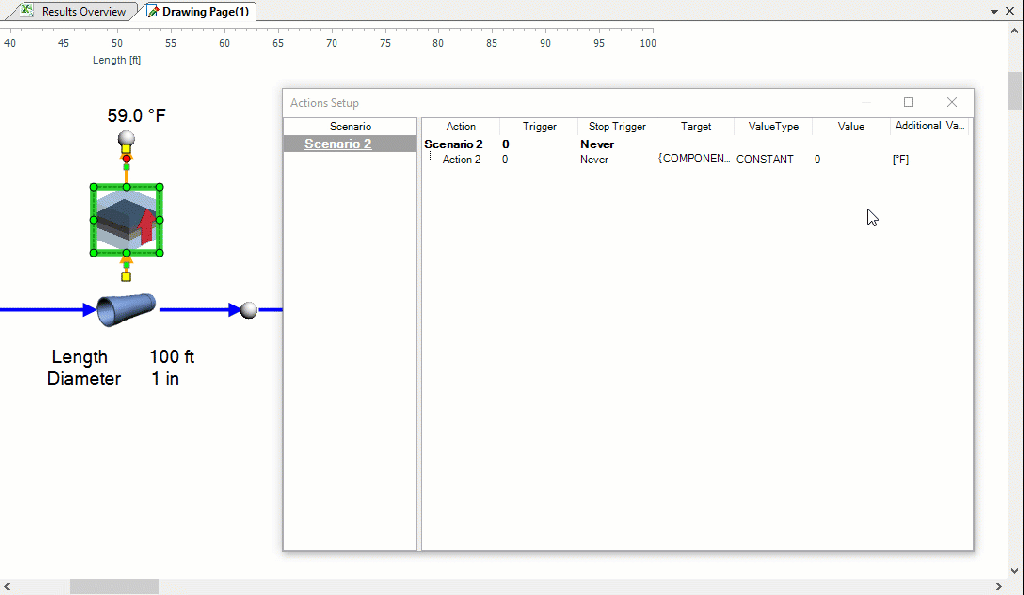Click the yellow connector below the heat component
Image resolution: width=1024 pixels, height=595 pixels.
pos(126,276)
